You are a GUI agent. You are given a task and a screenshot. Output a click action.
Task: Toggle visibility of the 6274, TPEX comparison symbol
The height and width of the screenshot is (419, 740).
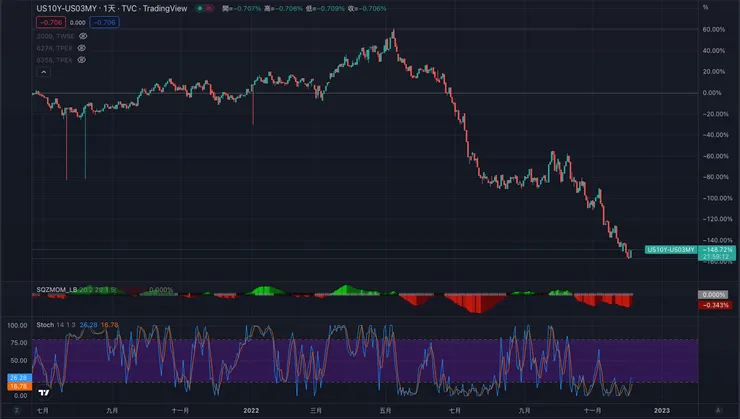[x=82, y=48]
